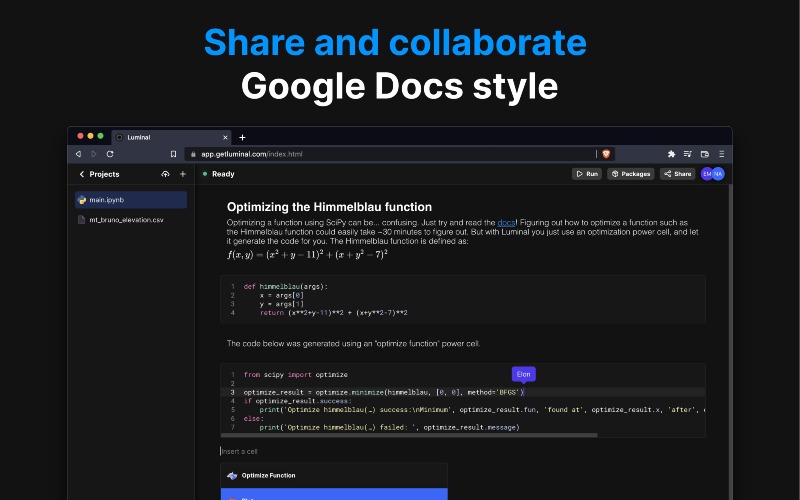Click the 'else:' line in second code cell

[254, 418]
